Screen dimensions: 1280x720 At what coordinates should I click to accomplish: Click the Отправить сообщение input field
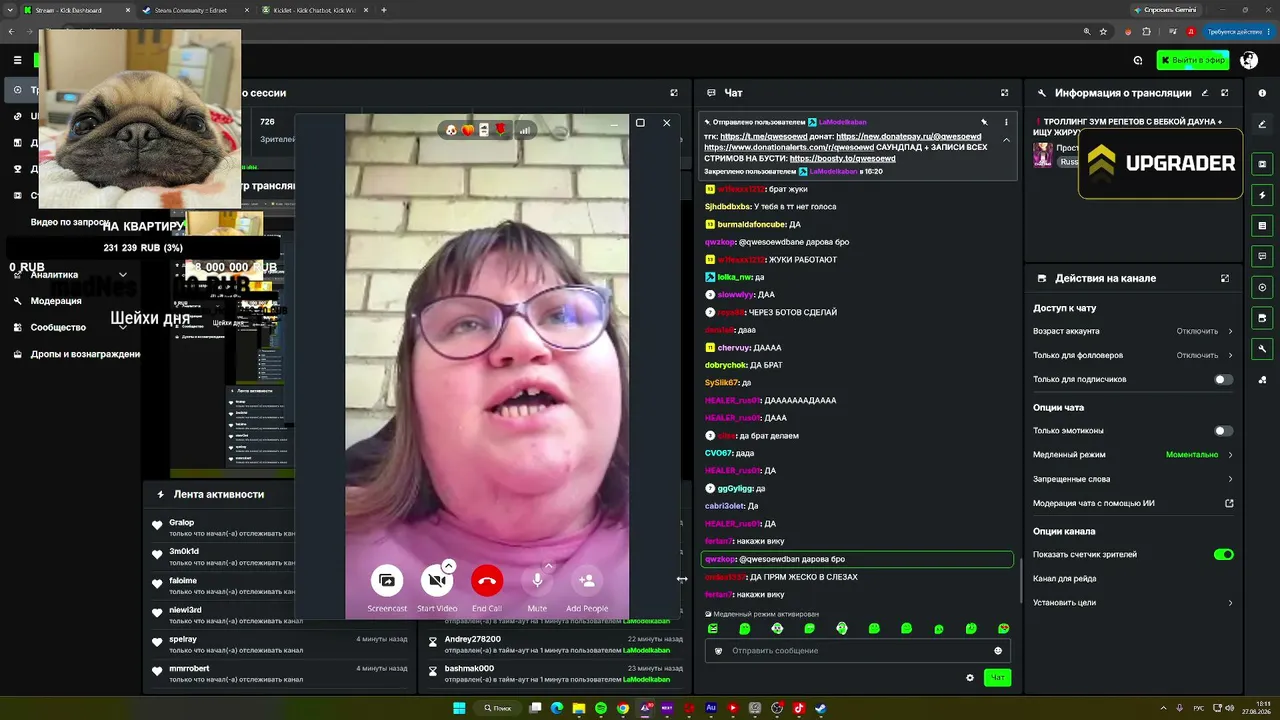tap(858, 651)
